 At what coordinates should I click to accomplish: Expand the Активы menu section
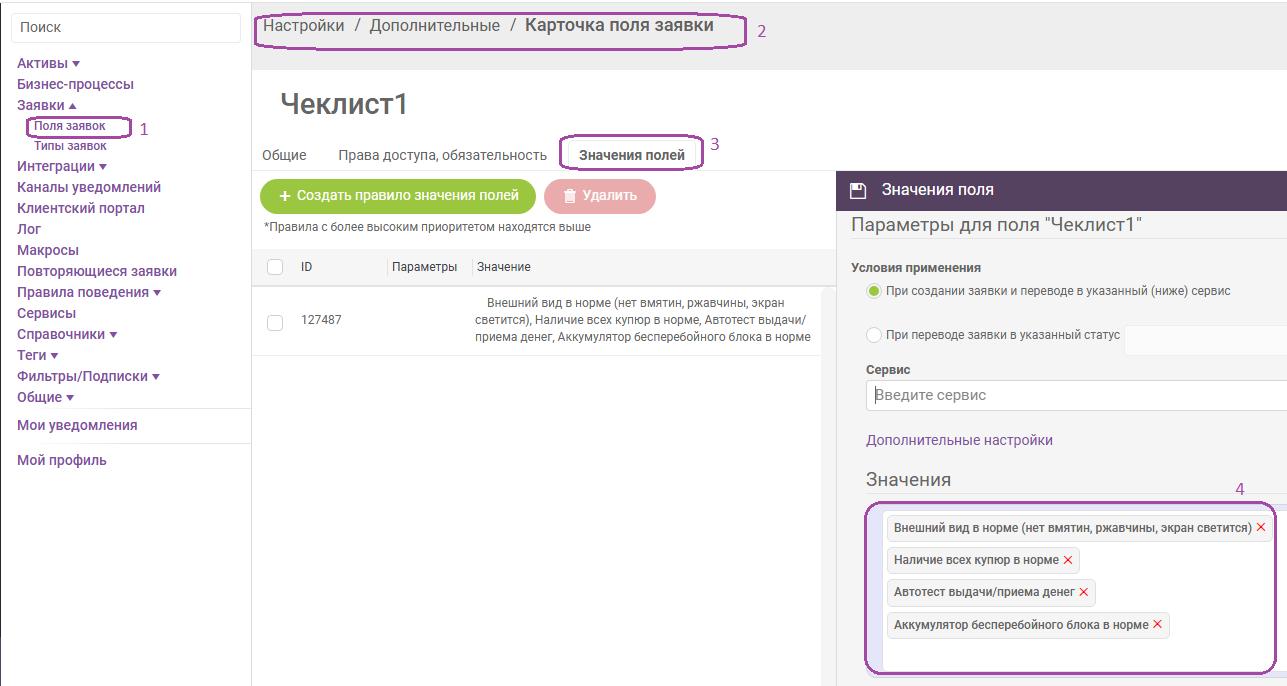click(48, 64)
